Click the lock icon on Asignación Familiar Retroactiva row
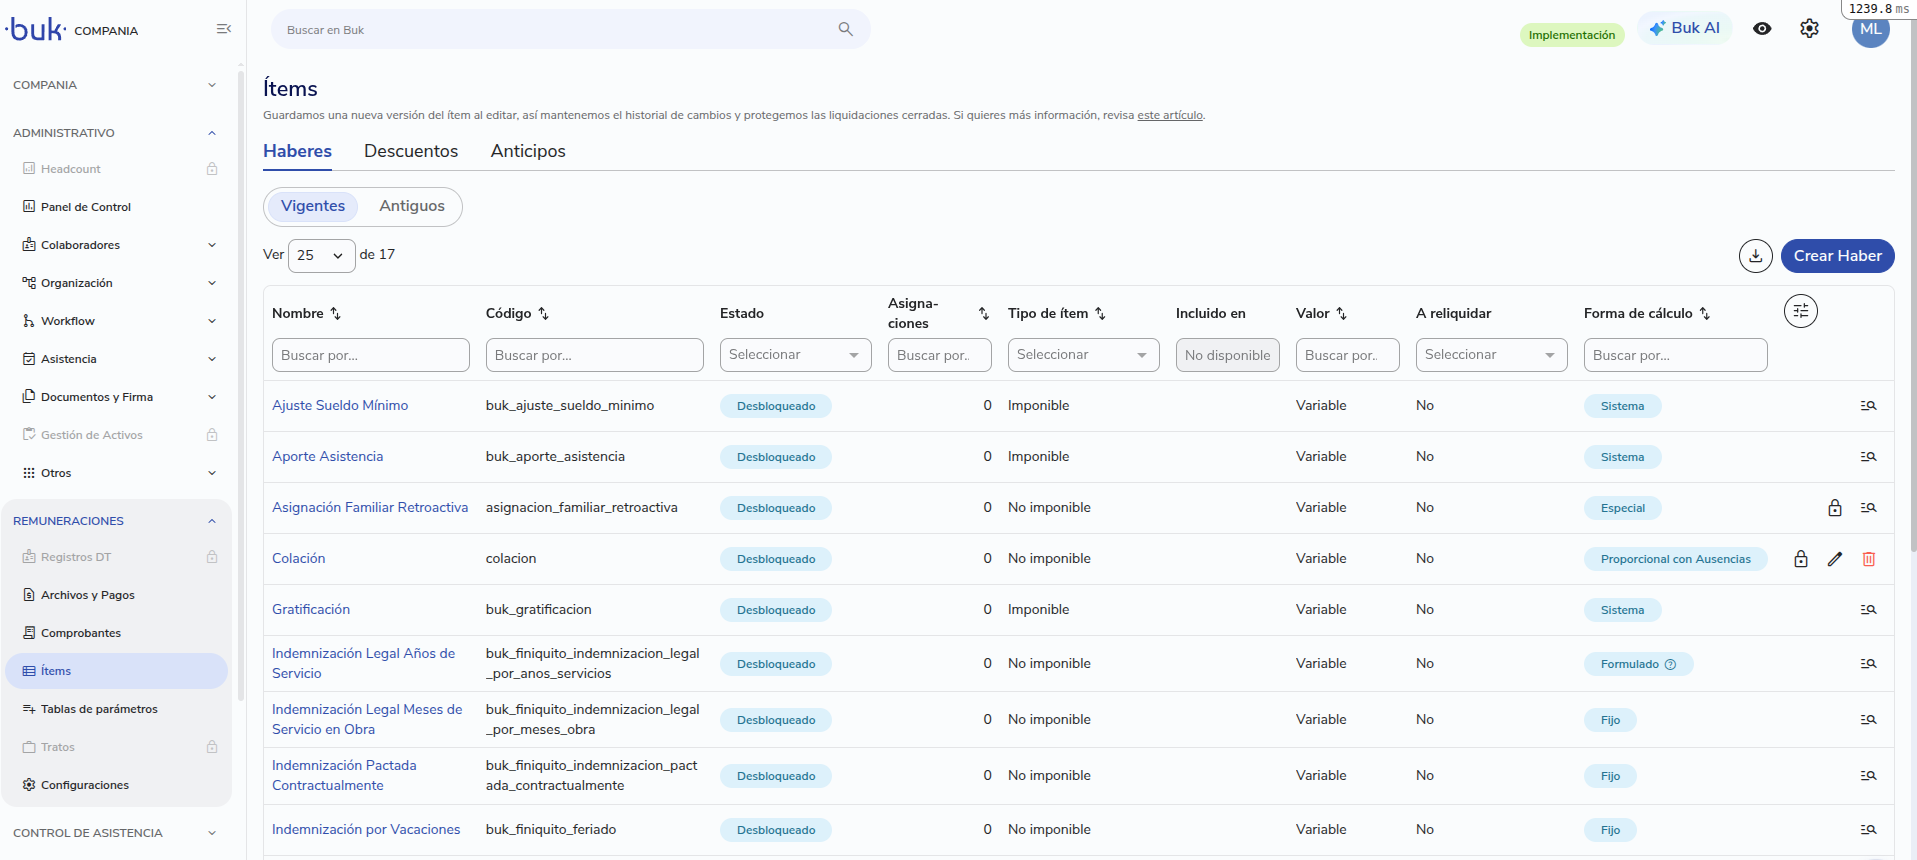 click(x=1834, y=508)
